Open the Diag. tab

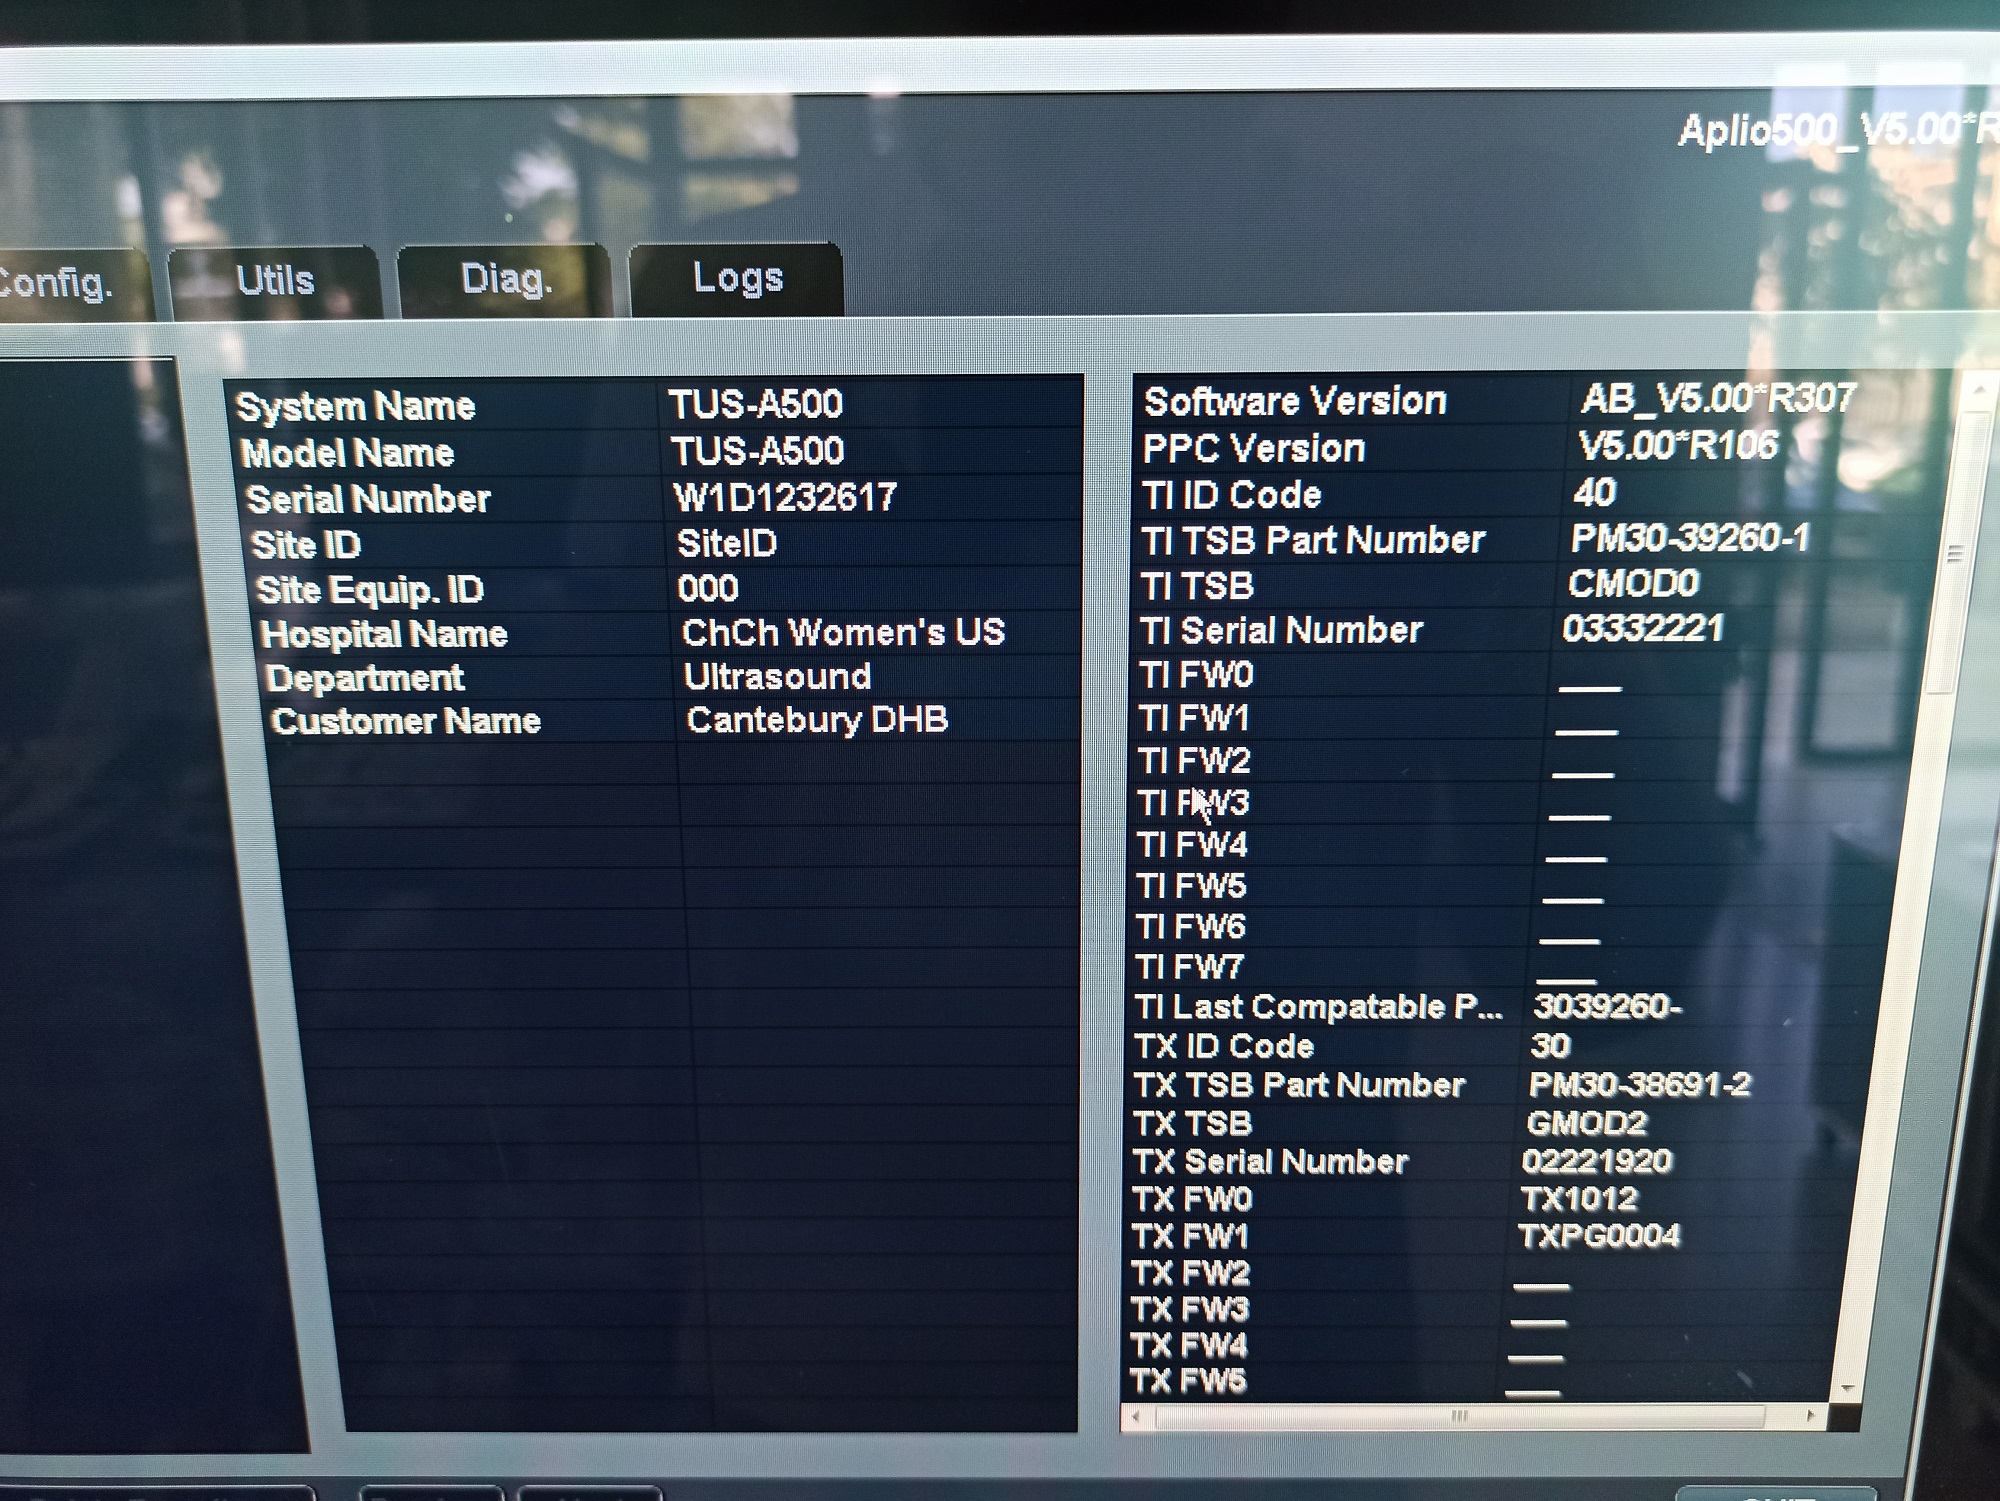click(x=506, y=279)
